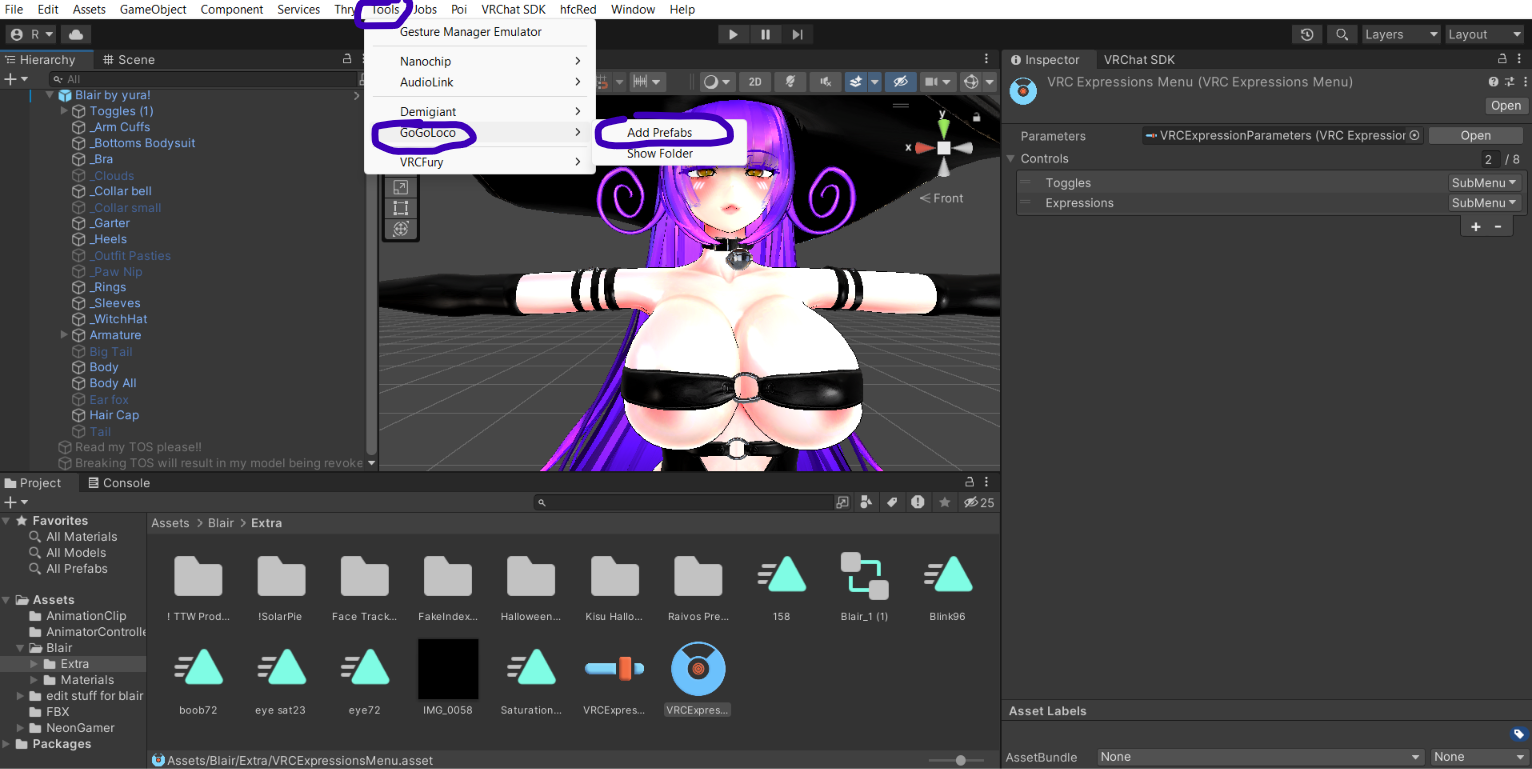The height and width of the screenshot is (769, 1532).
Task: Expand the Armature hierarchy object
Action: pyautogui.click(x=64, y=335)
